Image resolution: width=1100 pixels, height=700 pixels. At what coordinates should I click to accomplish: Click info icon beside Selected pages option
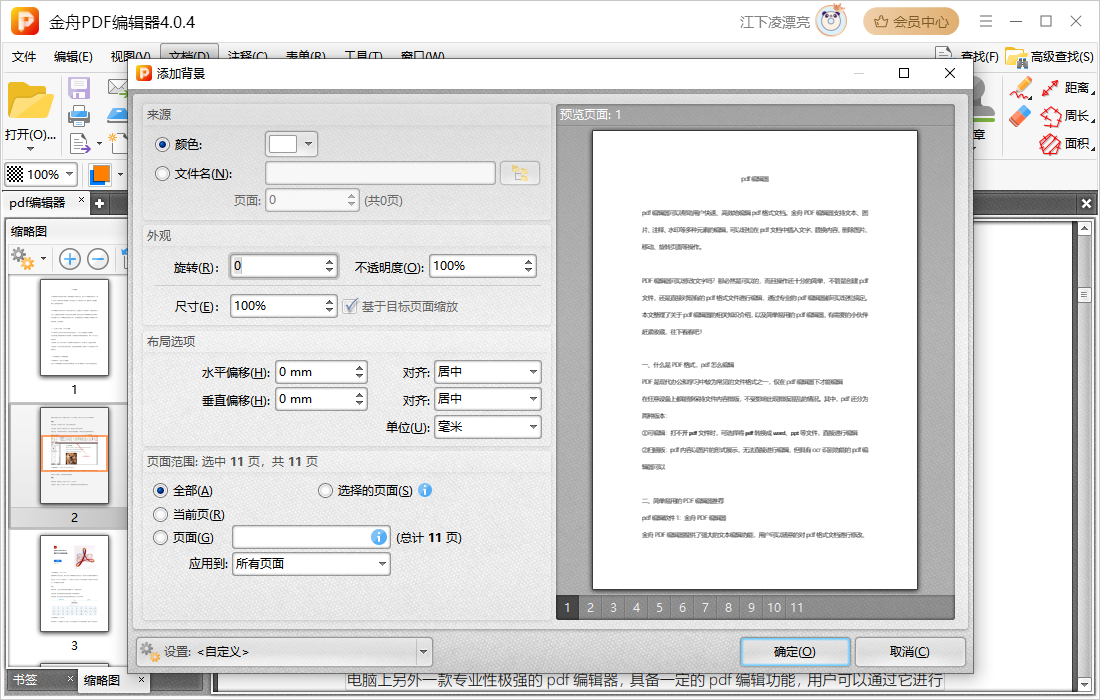click(425, 490)
